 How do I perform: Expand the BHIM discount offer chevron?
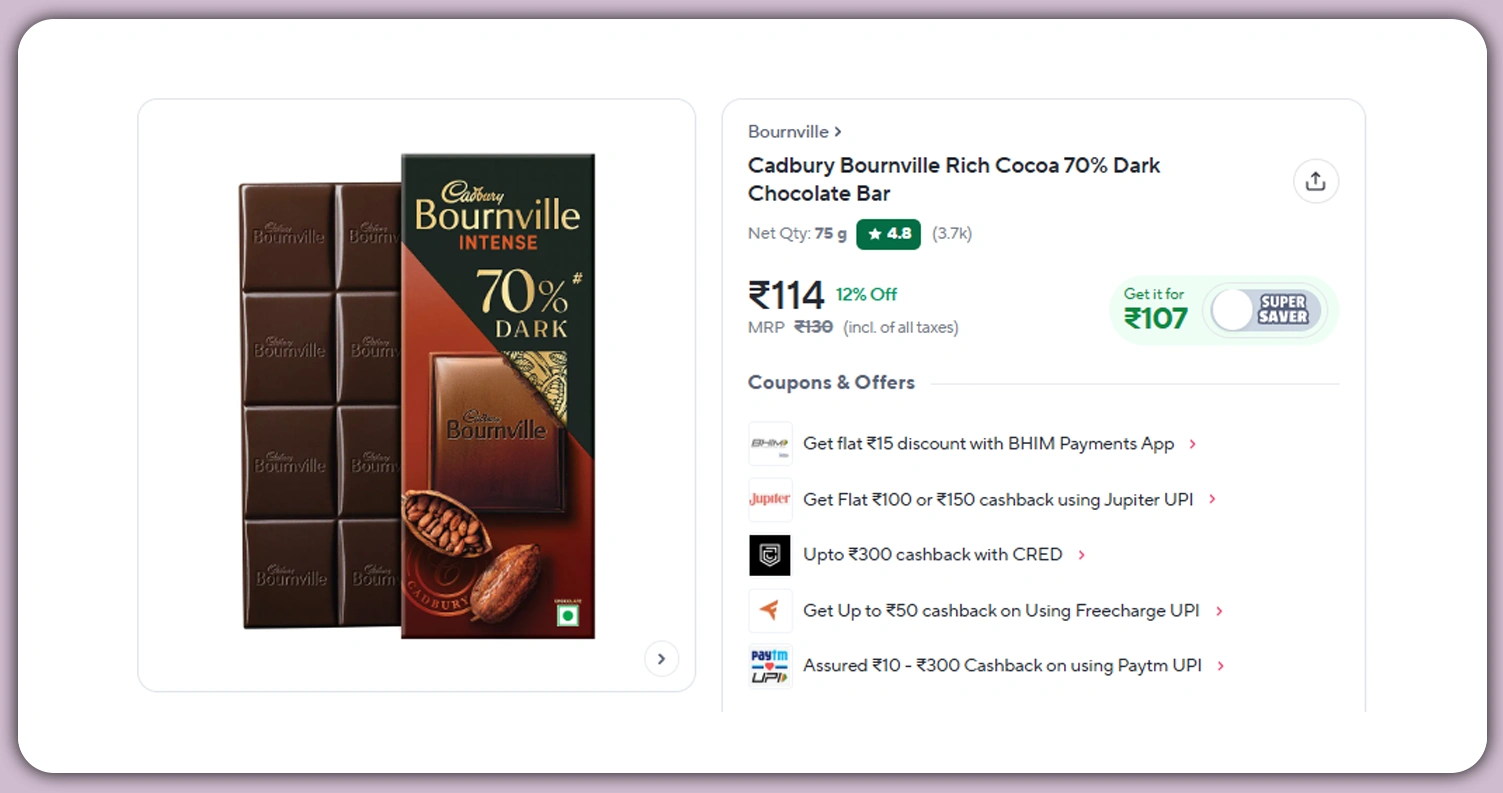[x=1192, y=444]
